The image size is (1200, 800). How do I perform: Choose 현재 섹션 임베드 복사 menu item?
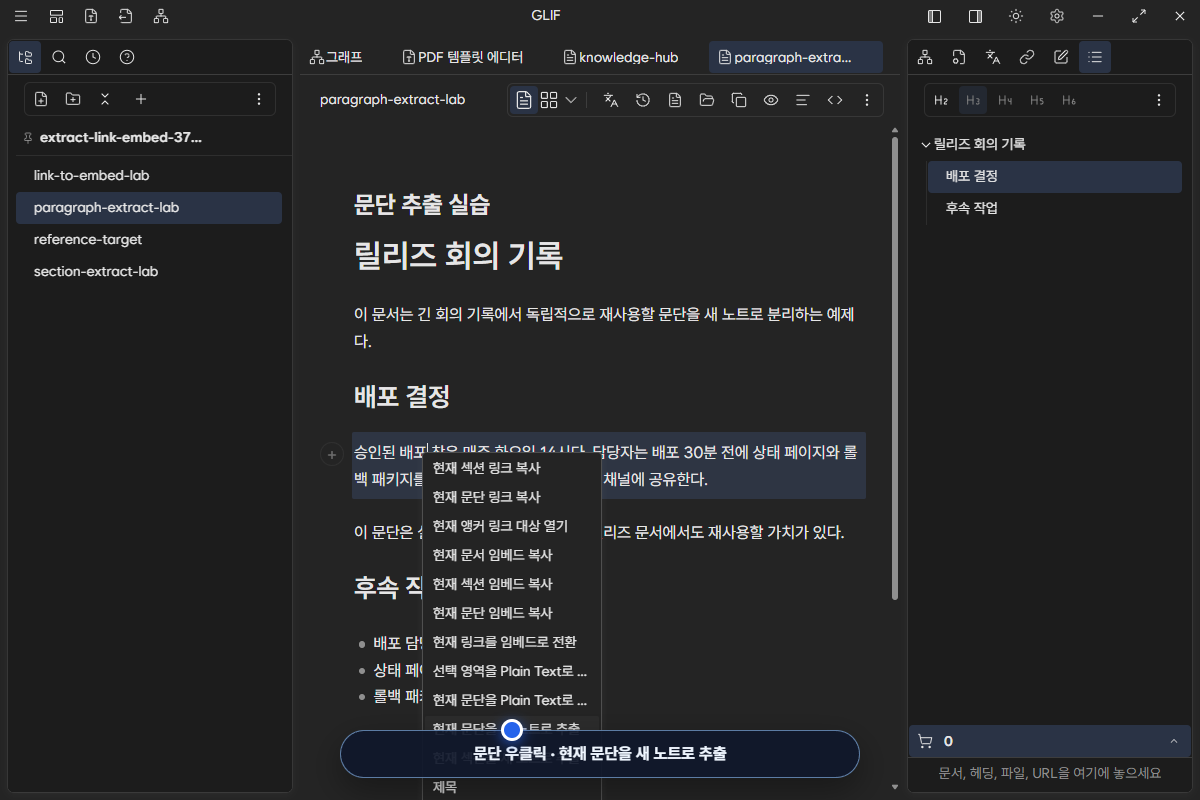coord(512,583)
